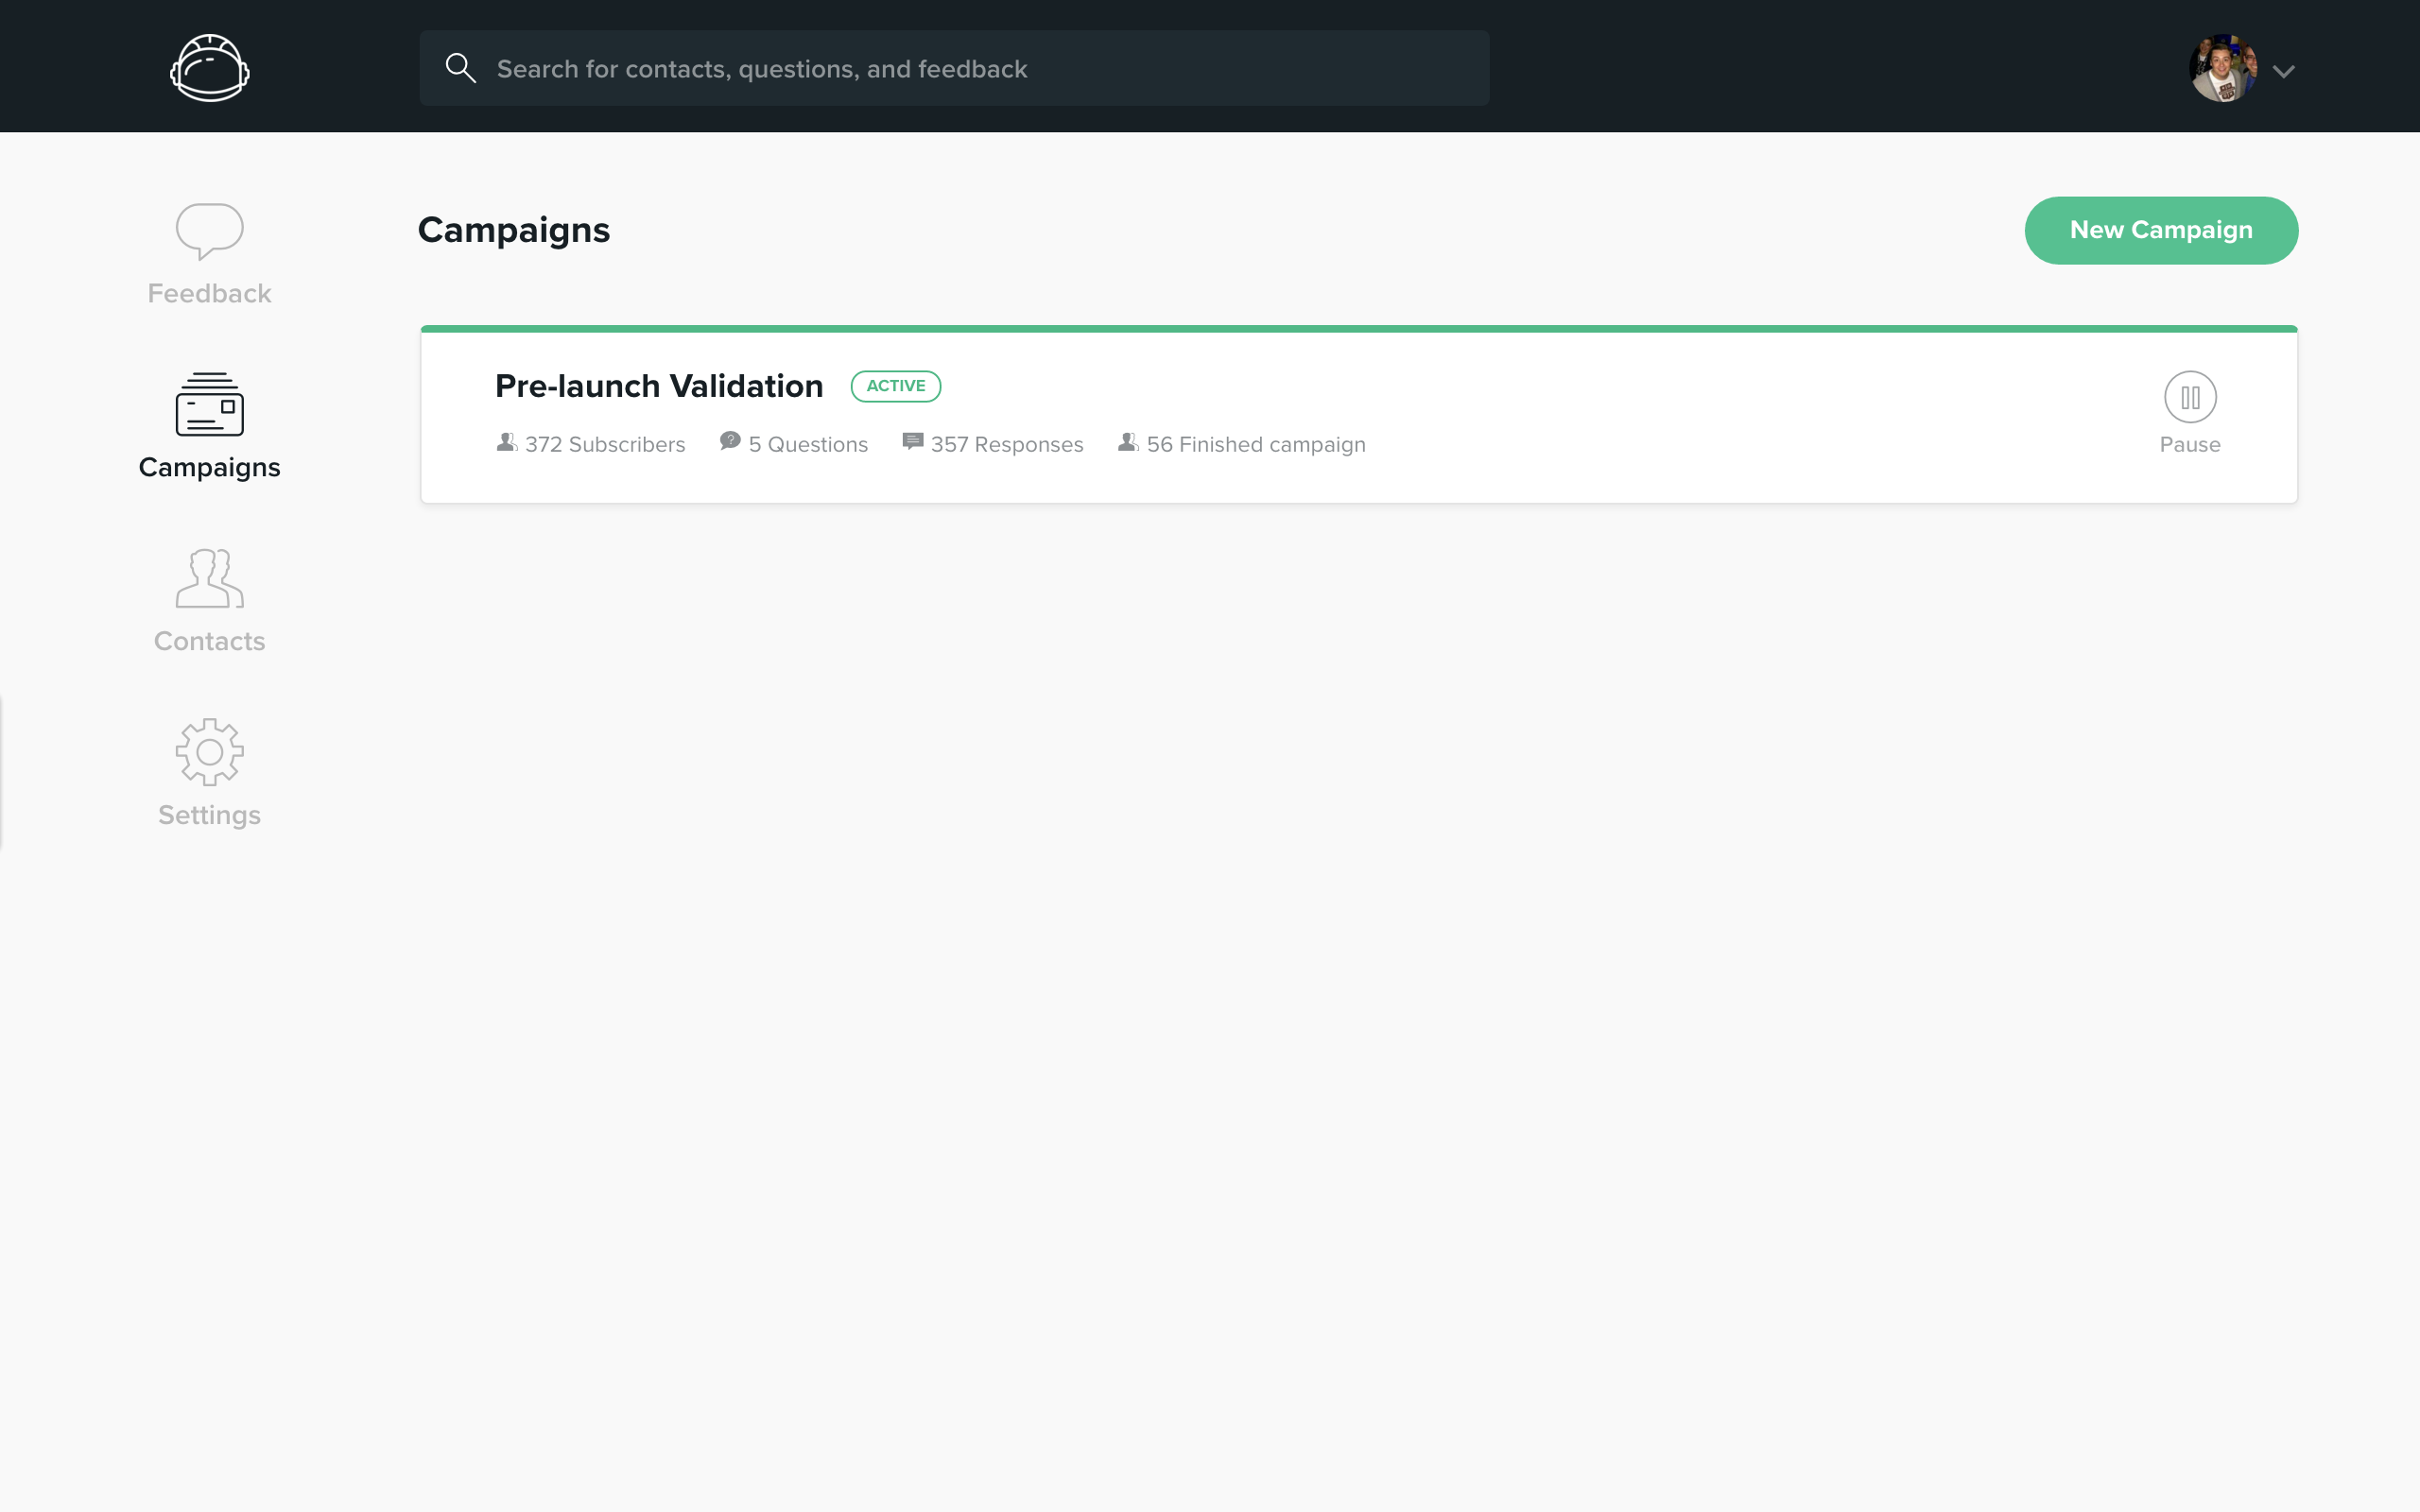Viewport: 2420px width, 1512px height.
Task: Click the responses chat icon
Action: pyautogui.click(x=912, y=442)
